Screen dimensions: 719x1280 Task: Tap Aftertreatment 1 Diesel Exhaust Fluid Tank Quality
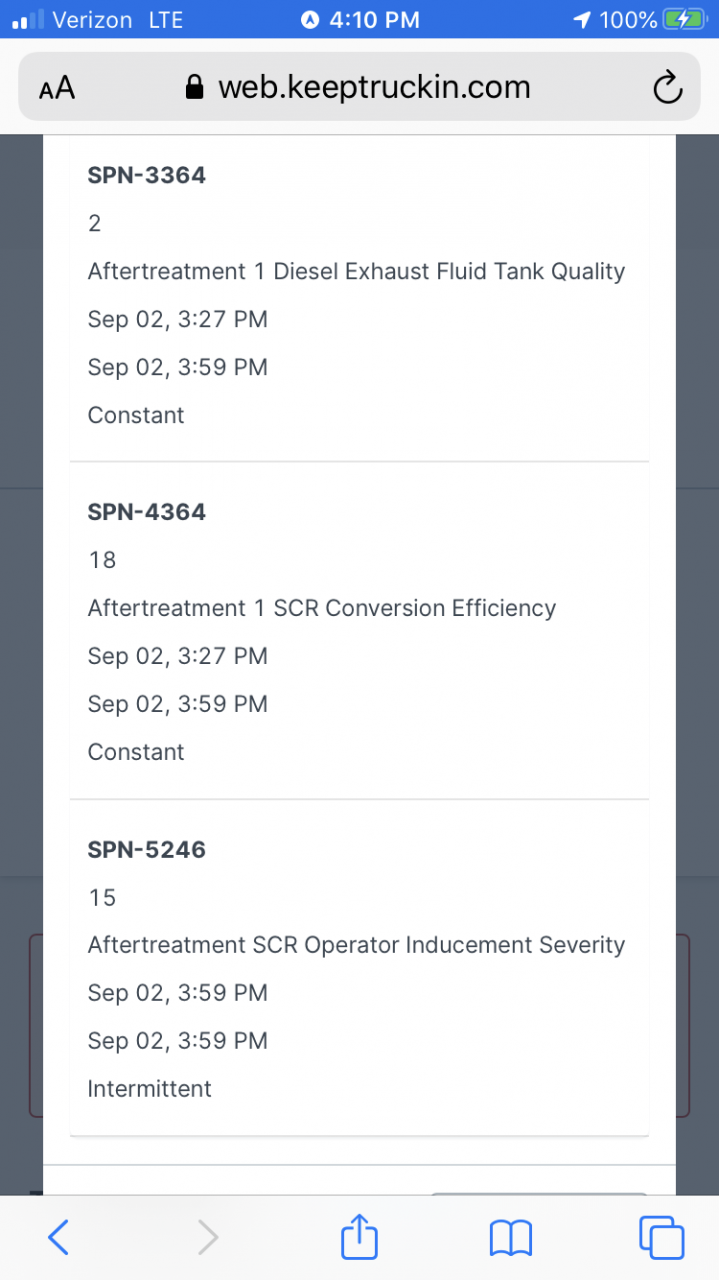click(x=356, y=272)
